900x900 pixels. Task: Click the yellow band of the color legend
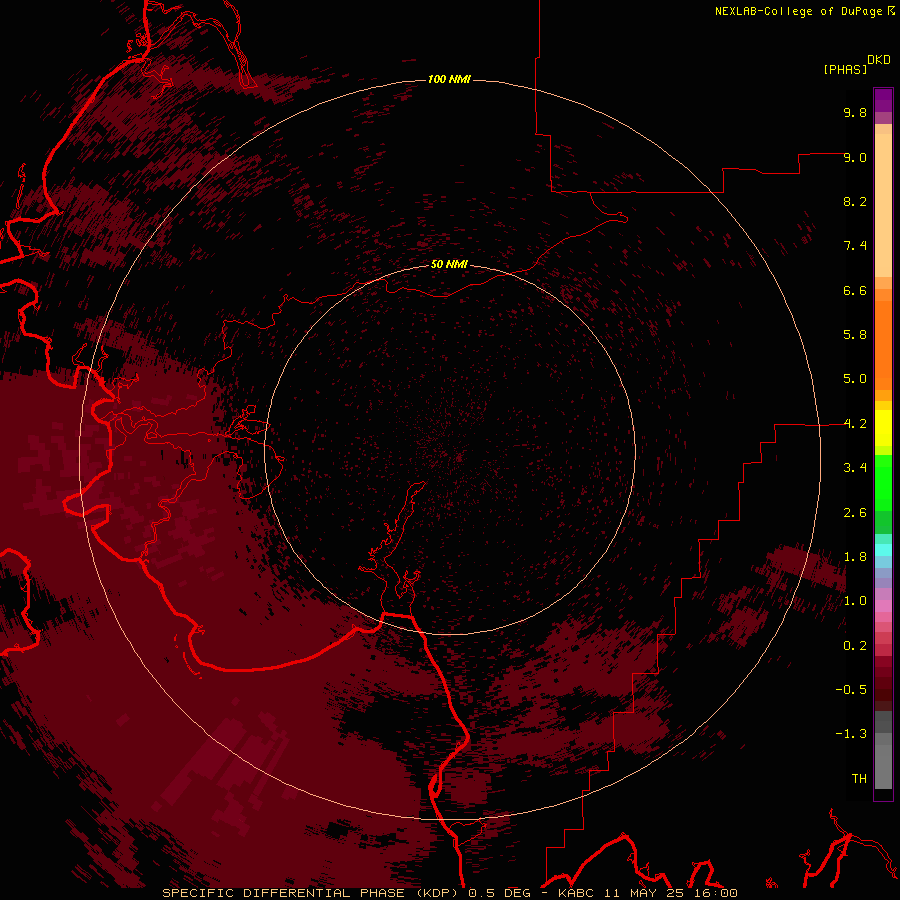point(883,428)
